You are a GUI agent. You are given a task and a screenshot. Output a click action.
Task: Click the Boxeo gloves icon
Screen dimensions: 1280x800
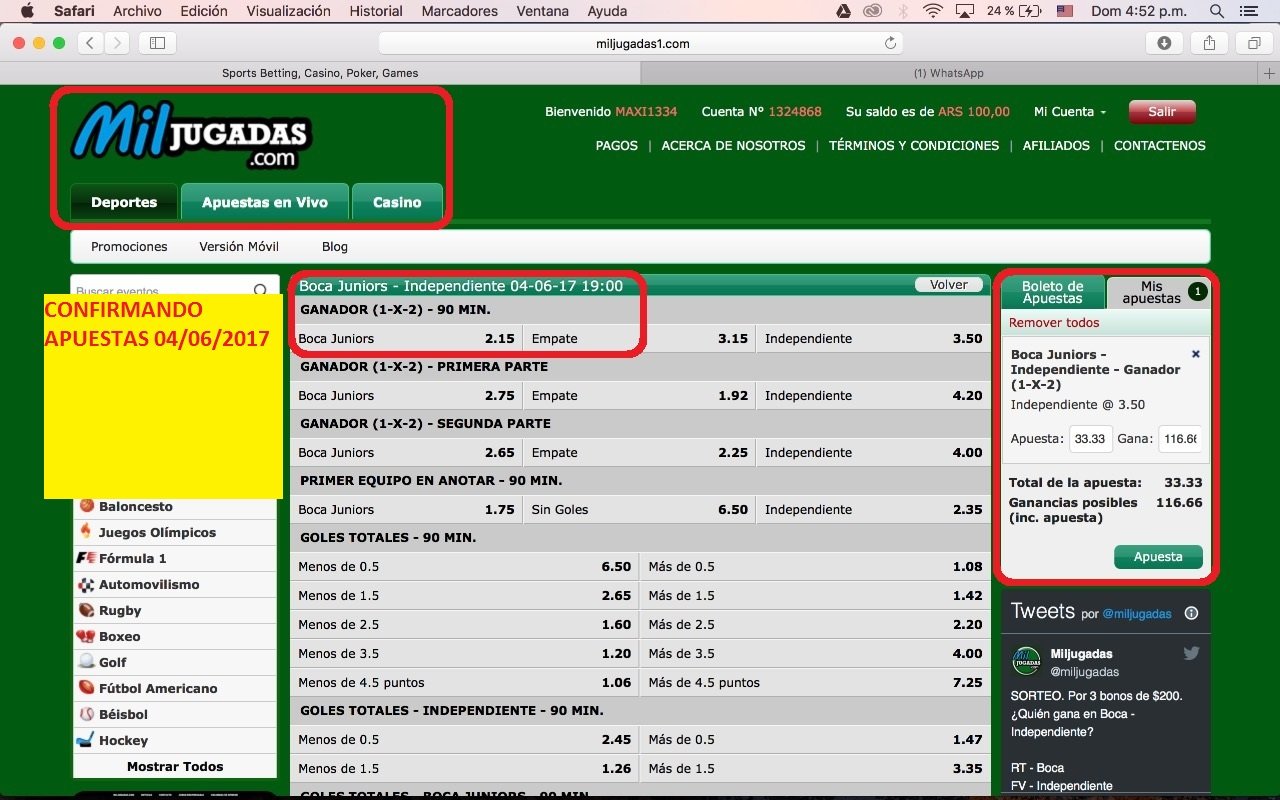click(87, 636)
